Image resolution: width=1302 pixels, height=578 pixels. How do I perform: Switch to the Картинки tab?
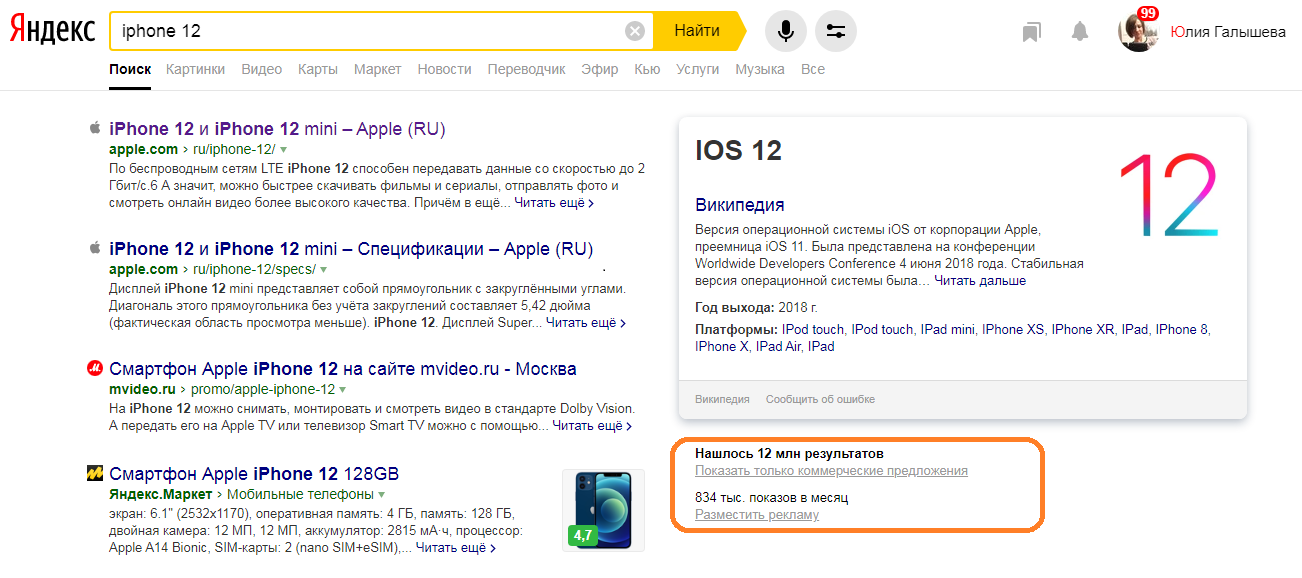tap(196, 69)
